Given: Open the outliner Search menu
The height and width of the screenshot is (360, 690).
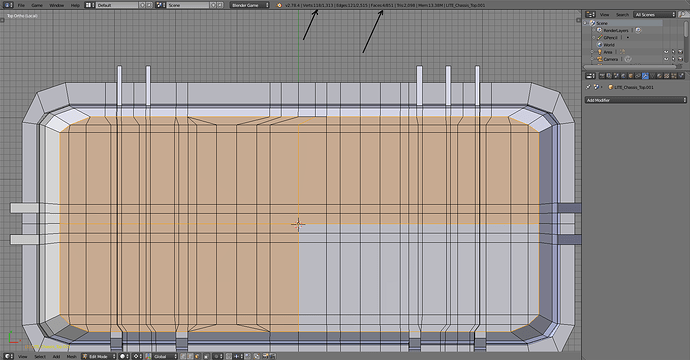Looking at the screenshot, I should [622, 15].
